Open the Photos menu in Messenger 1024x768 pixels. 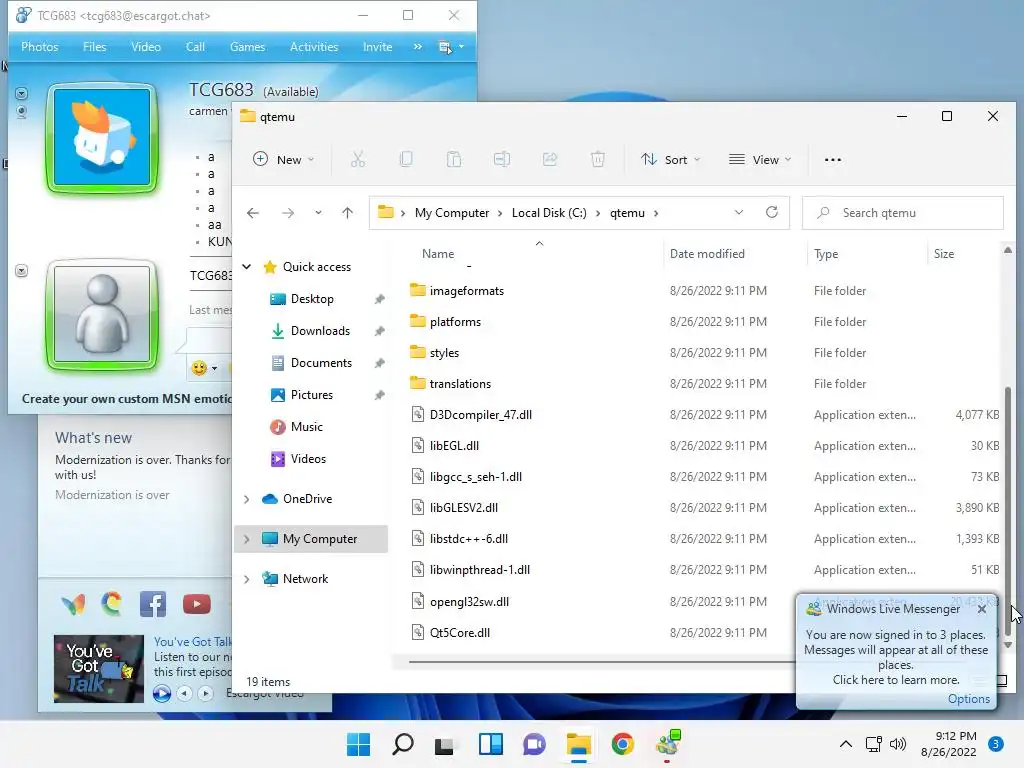(40, 47)
